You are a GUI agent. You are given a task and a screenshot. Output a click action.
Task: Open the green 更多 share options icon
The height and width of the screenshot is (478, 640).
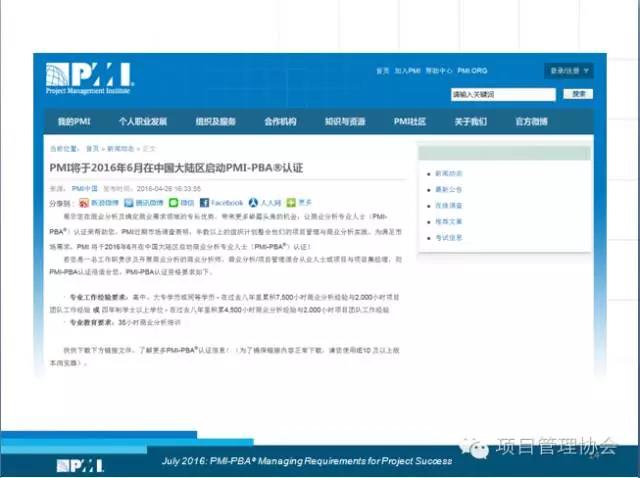(291, 203)
